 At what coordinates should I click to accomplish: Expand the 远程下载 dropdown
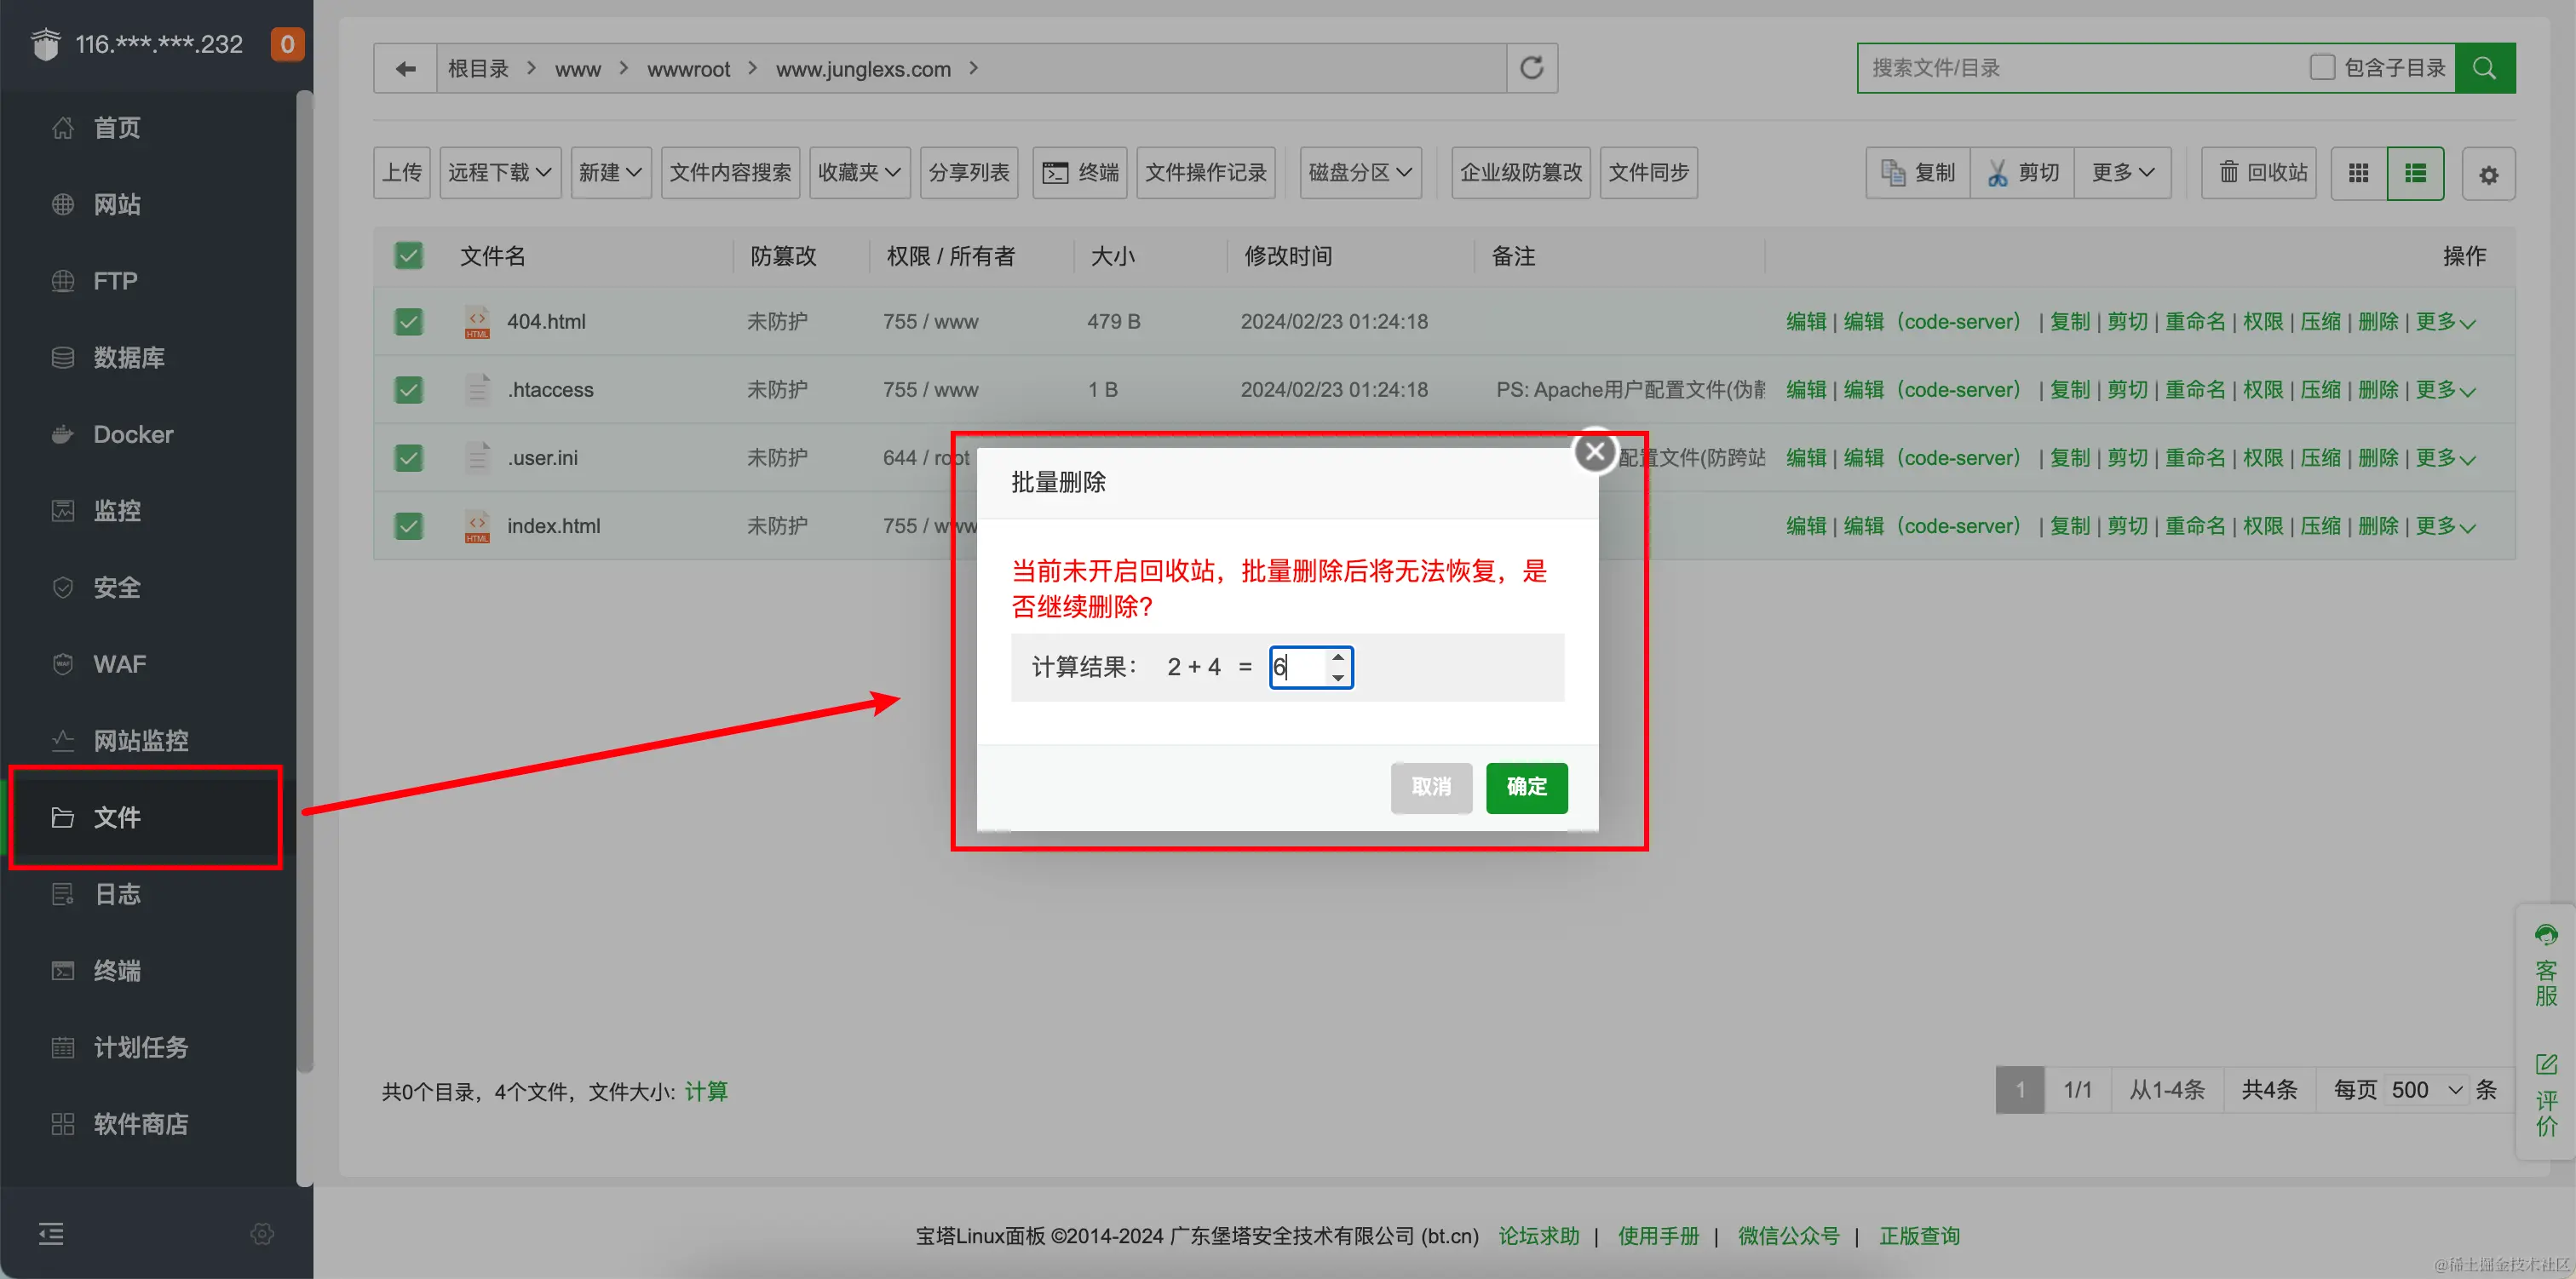(500, 172)
